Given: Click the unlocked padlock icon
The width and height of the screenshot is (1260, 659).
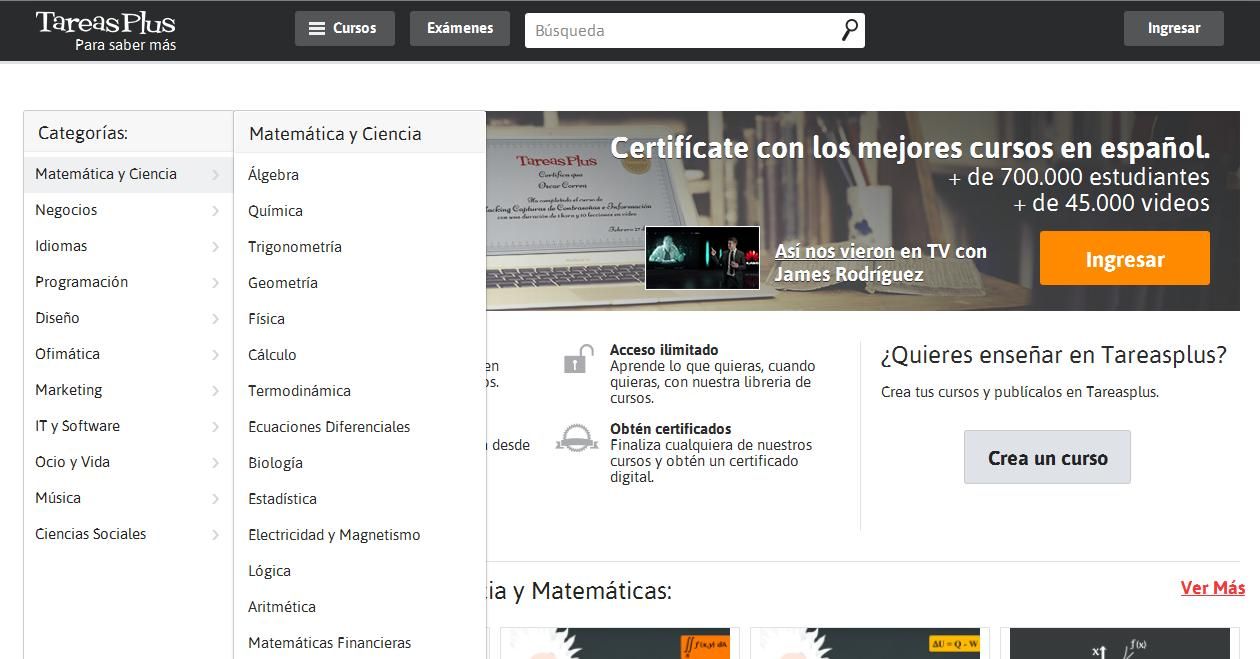Looking at the screenshot, I should pyautogui.click(x=577, y=359).
